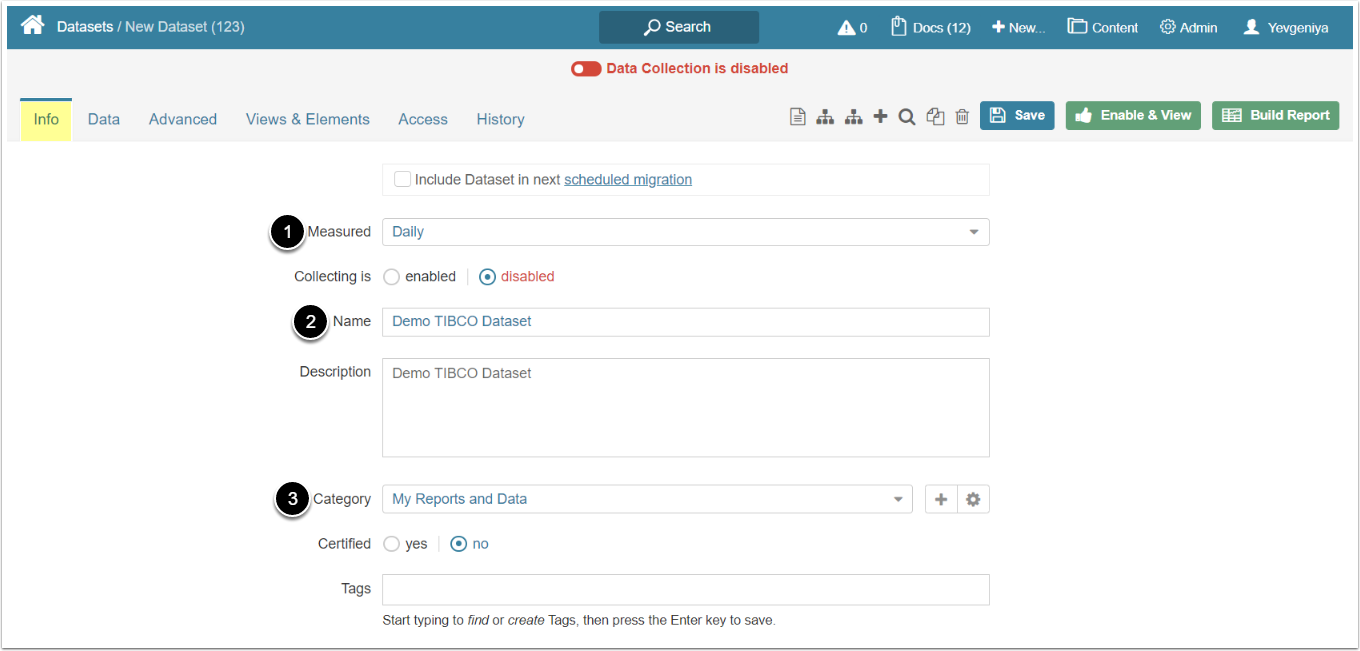Click the document page icon in toolbar
The width and height of the screenshot is (1360, 651).
pos(797,117)
